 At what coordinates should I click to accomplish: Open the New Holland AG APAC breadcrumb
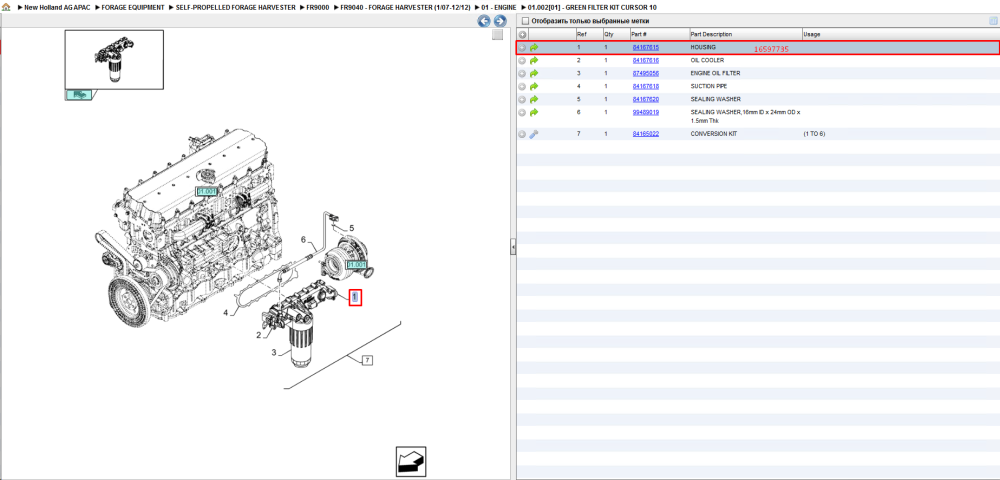pyautogui.click(x=56, y=7)
